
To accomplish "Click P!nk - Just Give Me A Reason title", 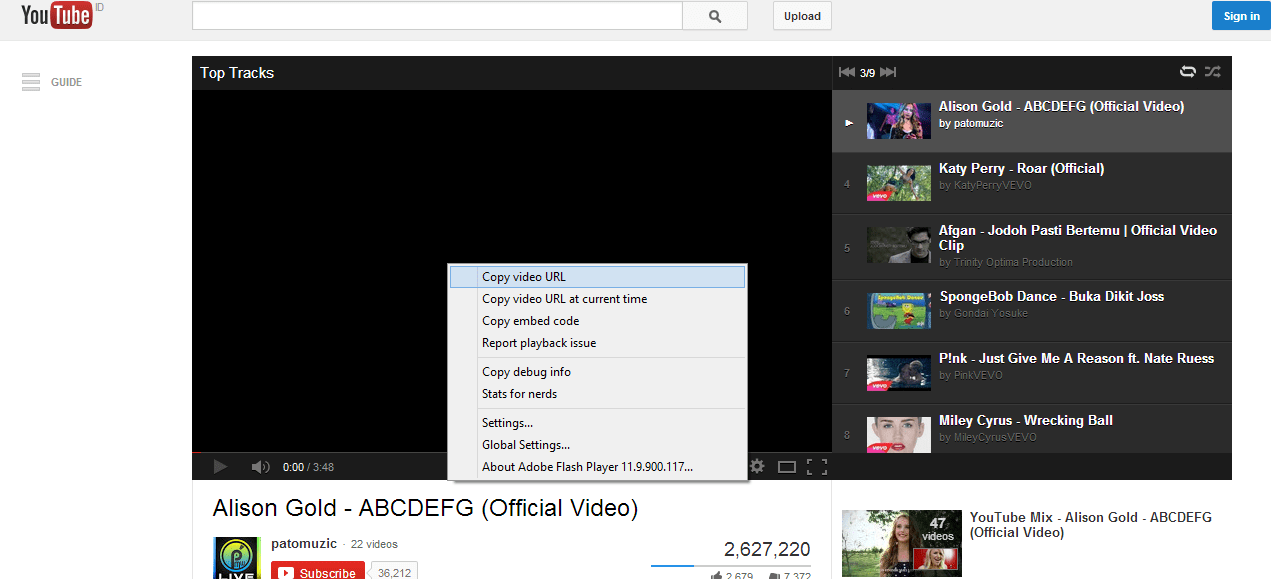I will click(x=1076, y=358).
